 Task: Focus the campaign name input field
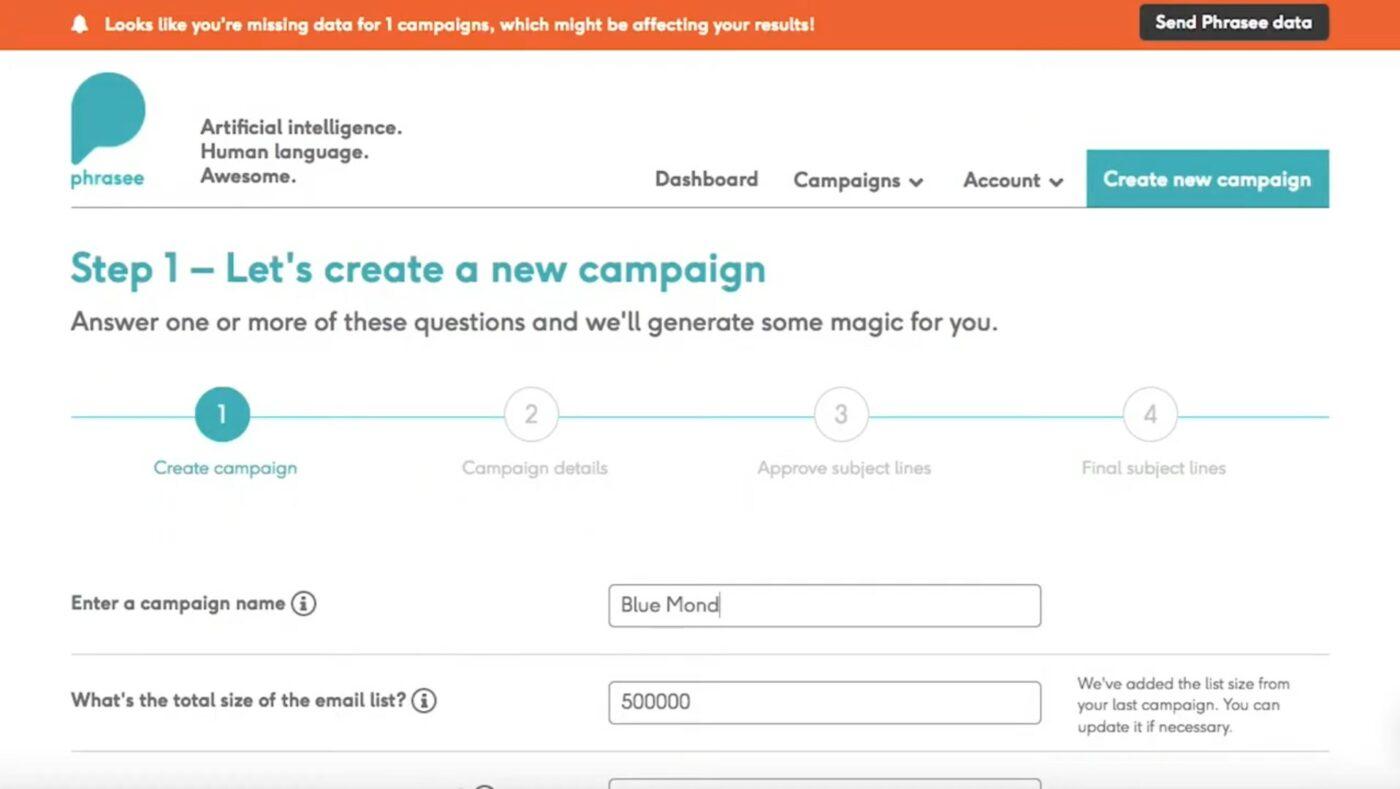click(824, 605)
